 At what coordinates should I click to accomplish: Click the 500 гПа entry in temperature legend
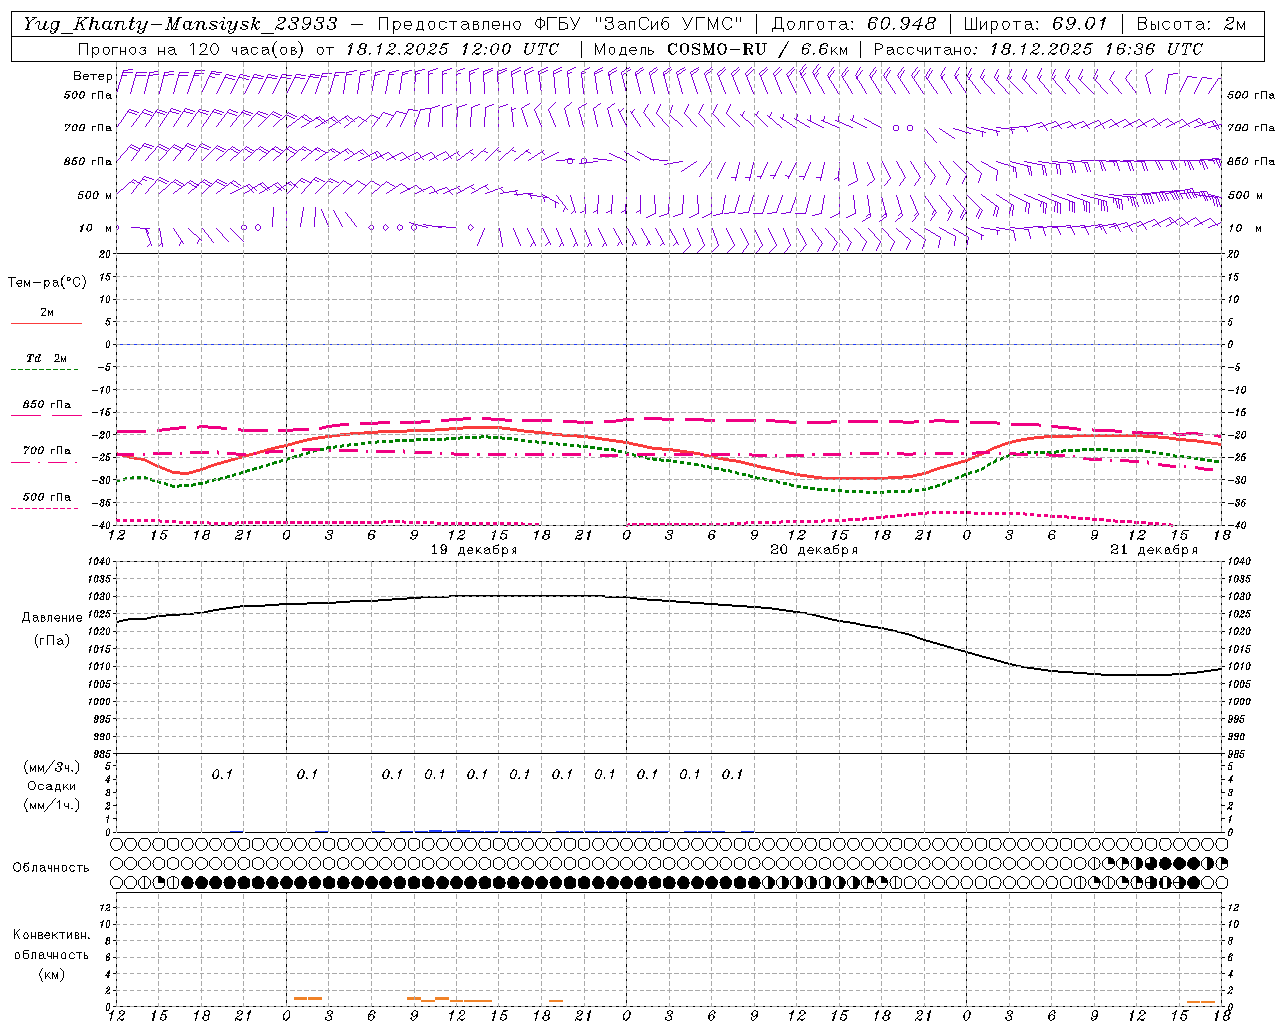47,497
